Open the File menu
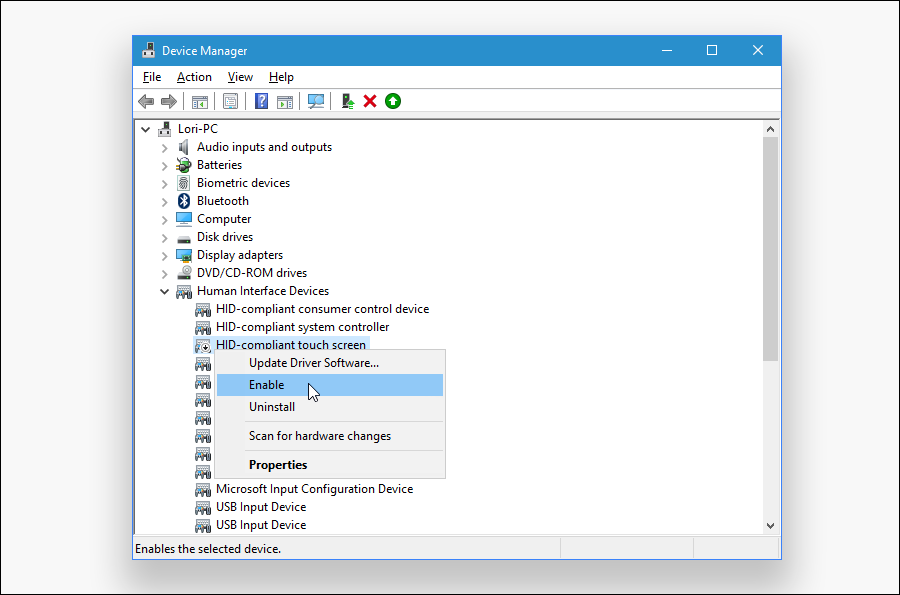Viewport: 900px width, 595px height. tap(152, 77)
